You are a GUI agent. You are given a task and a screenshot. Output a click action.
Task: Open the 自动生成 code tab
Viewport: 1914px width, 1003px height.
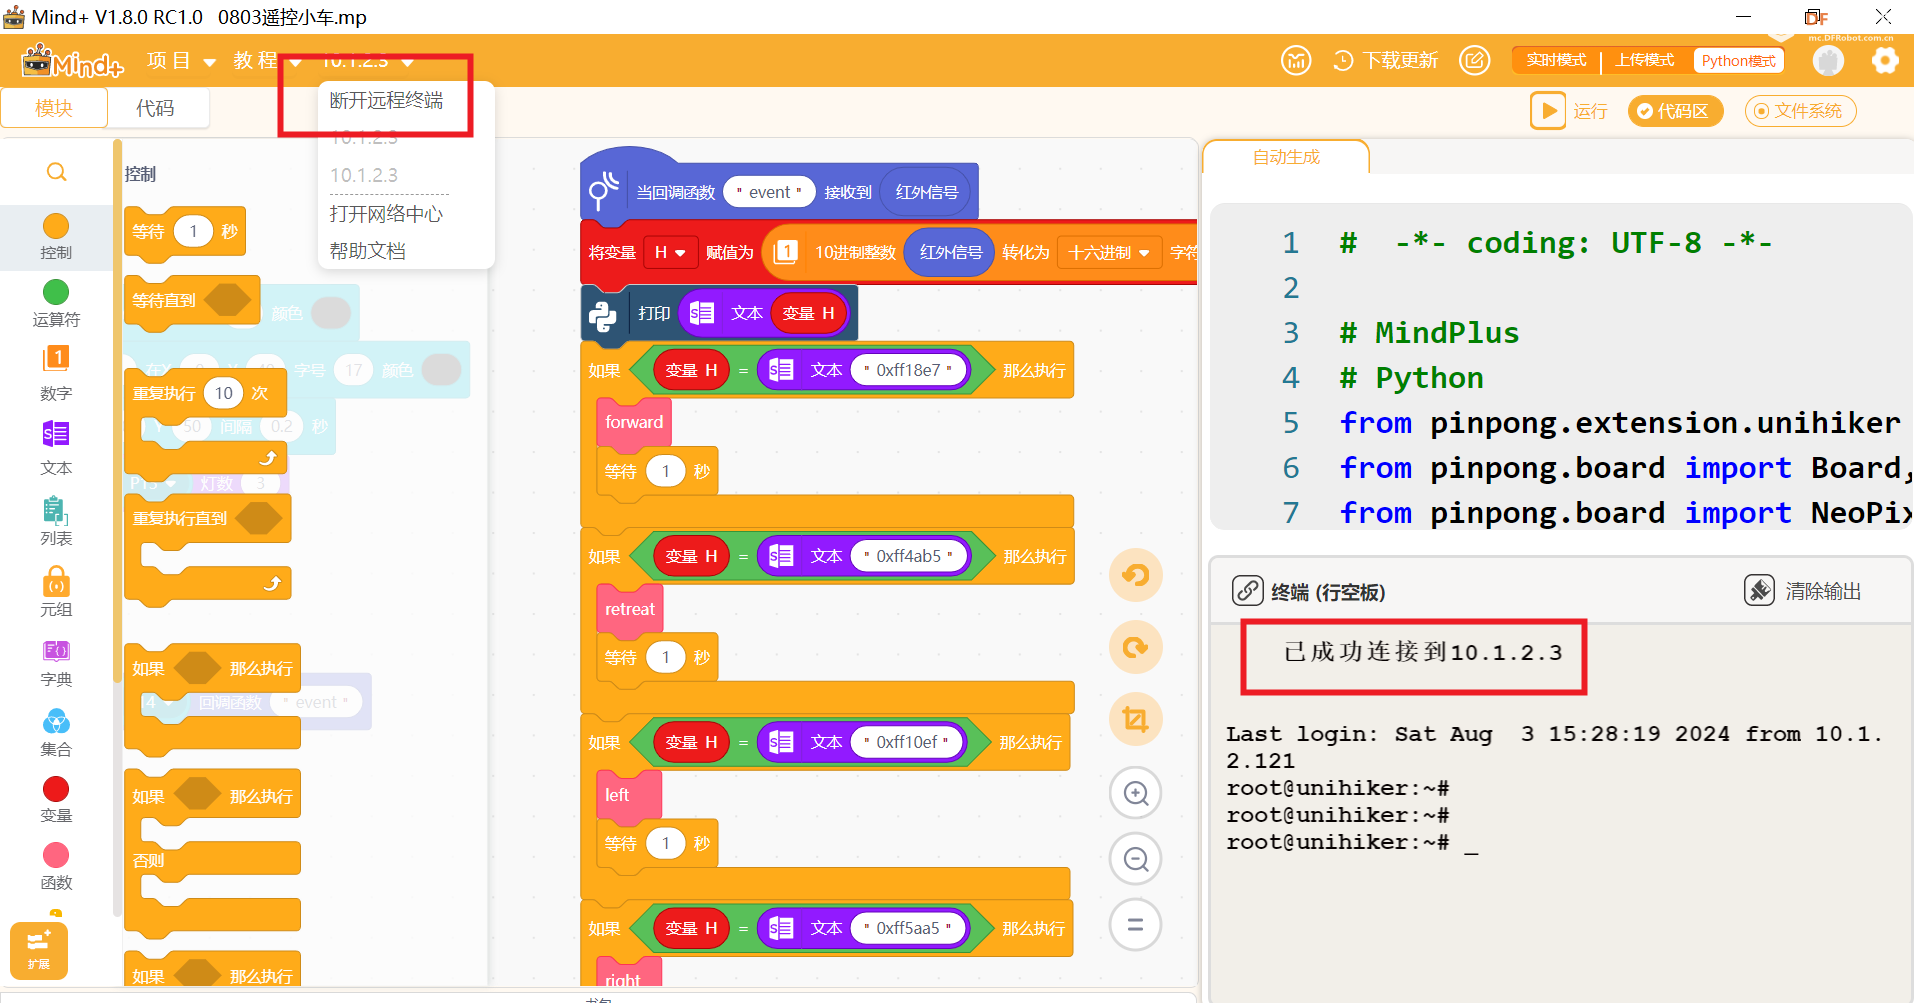tap(1286, 157)
